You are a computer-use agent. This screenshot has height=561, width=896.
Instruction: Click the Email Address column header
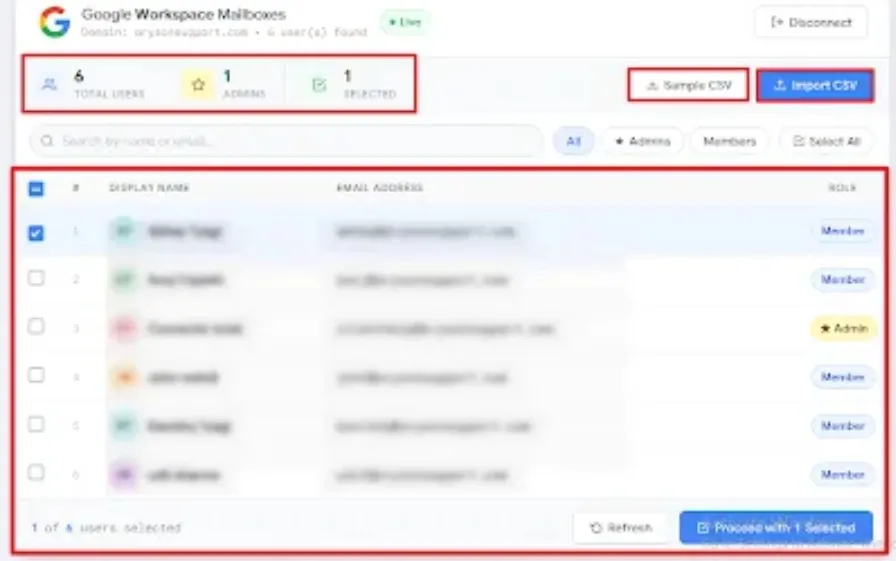[379, 187]
